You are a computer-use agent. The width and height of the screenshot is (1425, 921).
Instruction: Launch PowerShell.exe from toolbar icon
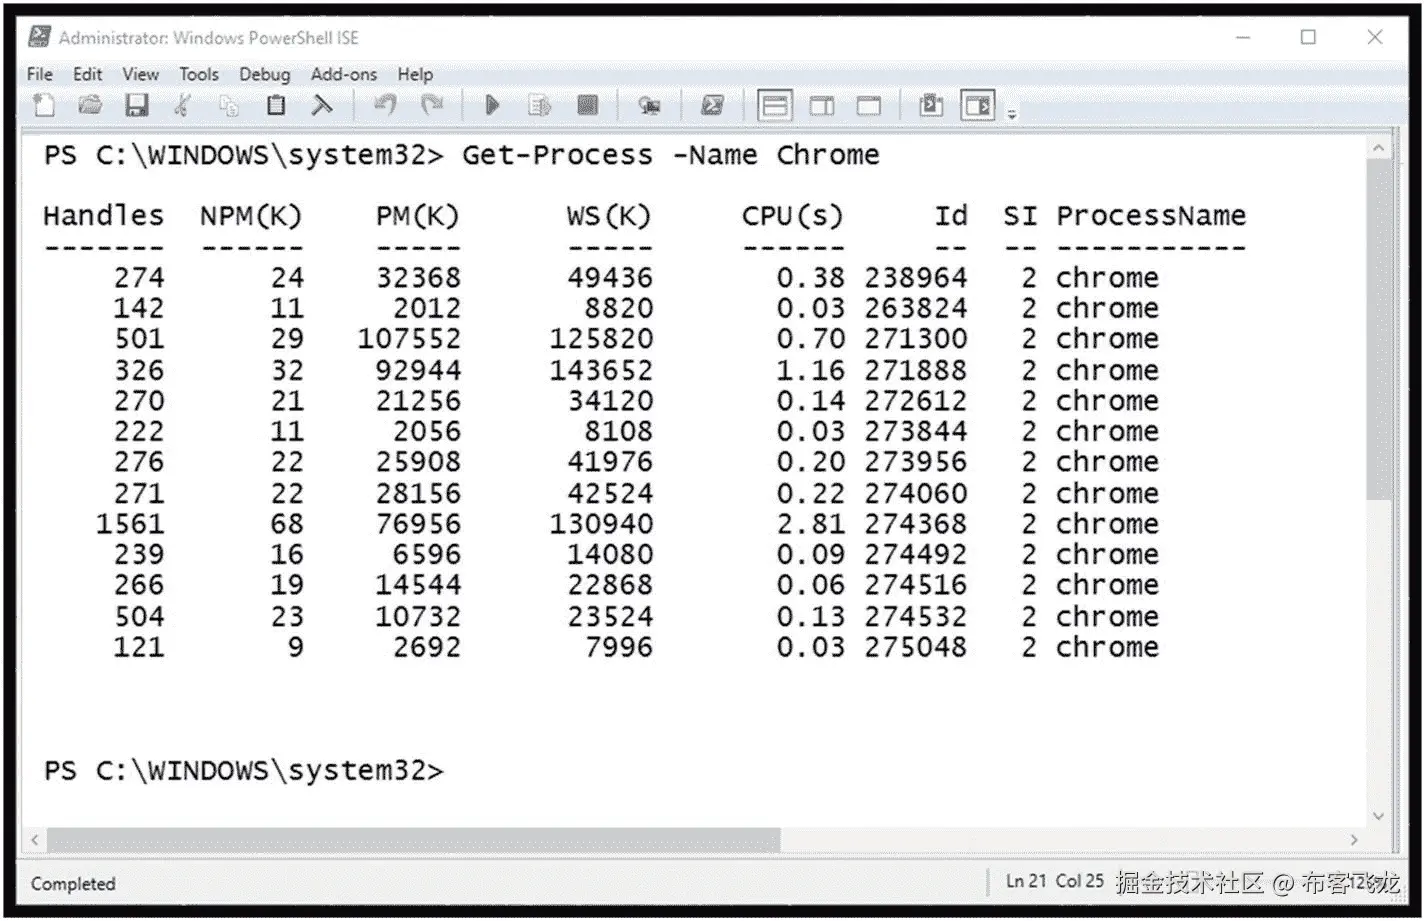712,105
